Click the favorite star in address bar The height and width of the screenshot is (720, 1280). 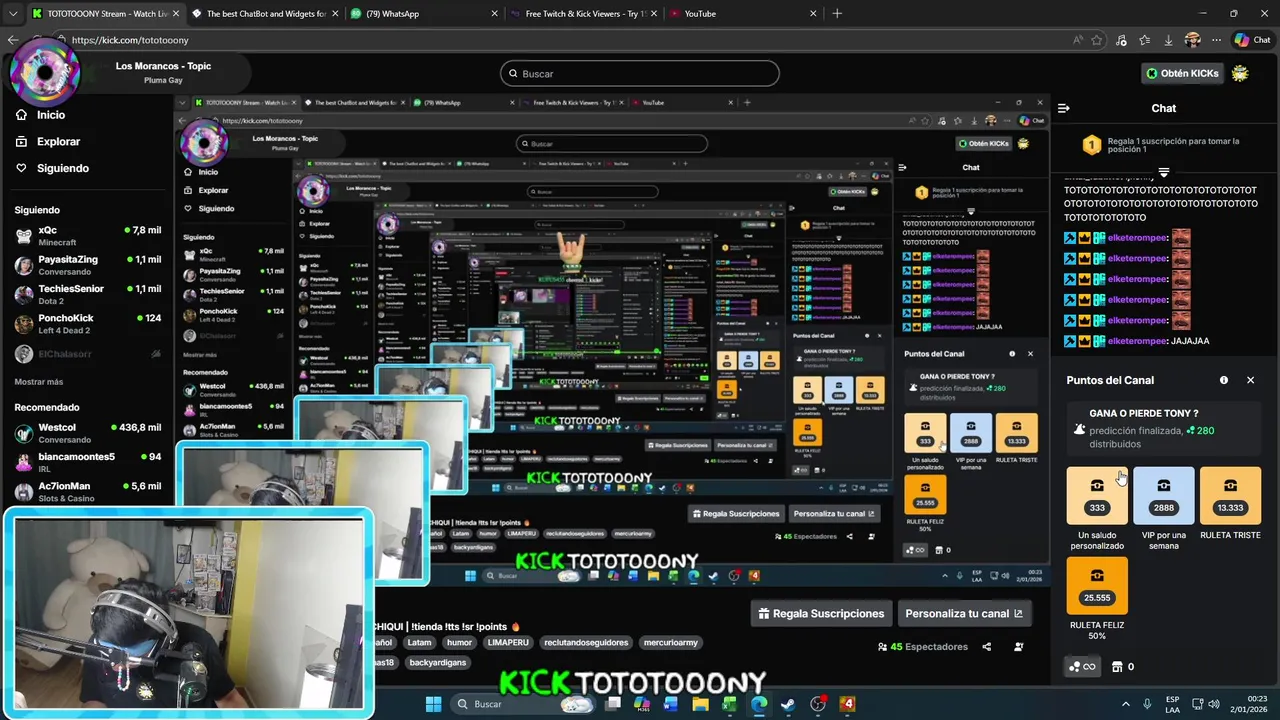[1097, 40]
